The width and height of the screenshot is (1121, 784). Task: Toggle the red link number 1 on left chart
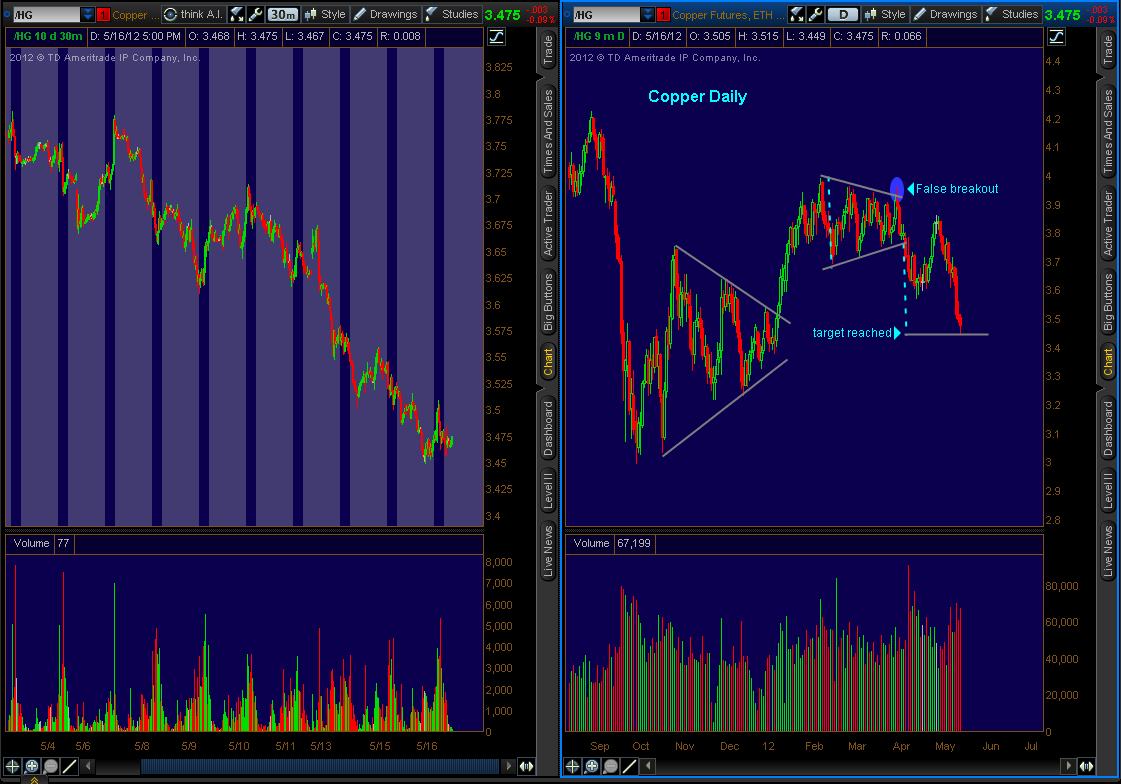pos(103,15)
